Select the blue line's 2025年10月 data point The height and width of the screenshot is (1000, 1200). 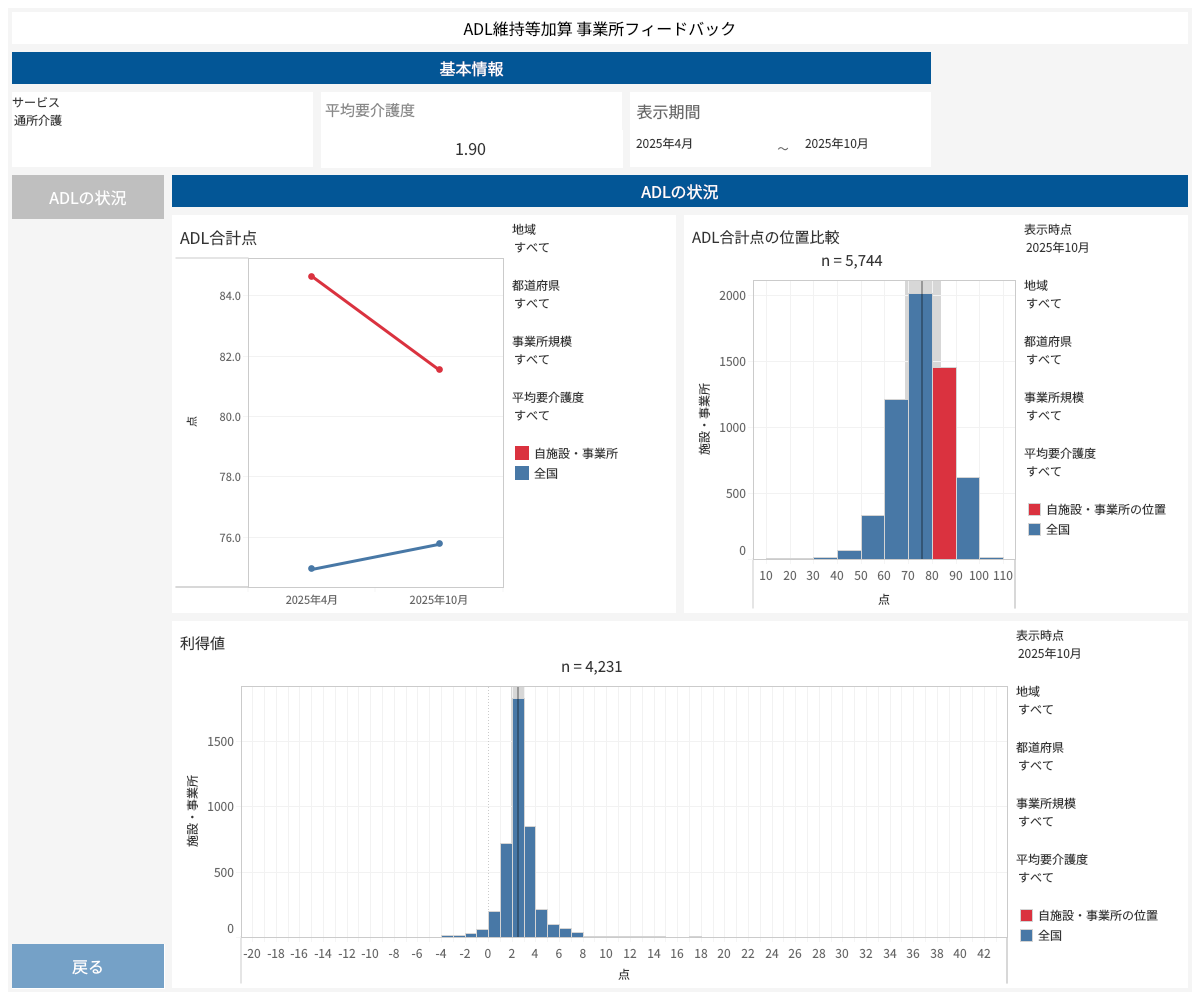point(439,544)
